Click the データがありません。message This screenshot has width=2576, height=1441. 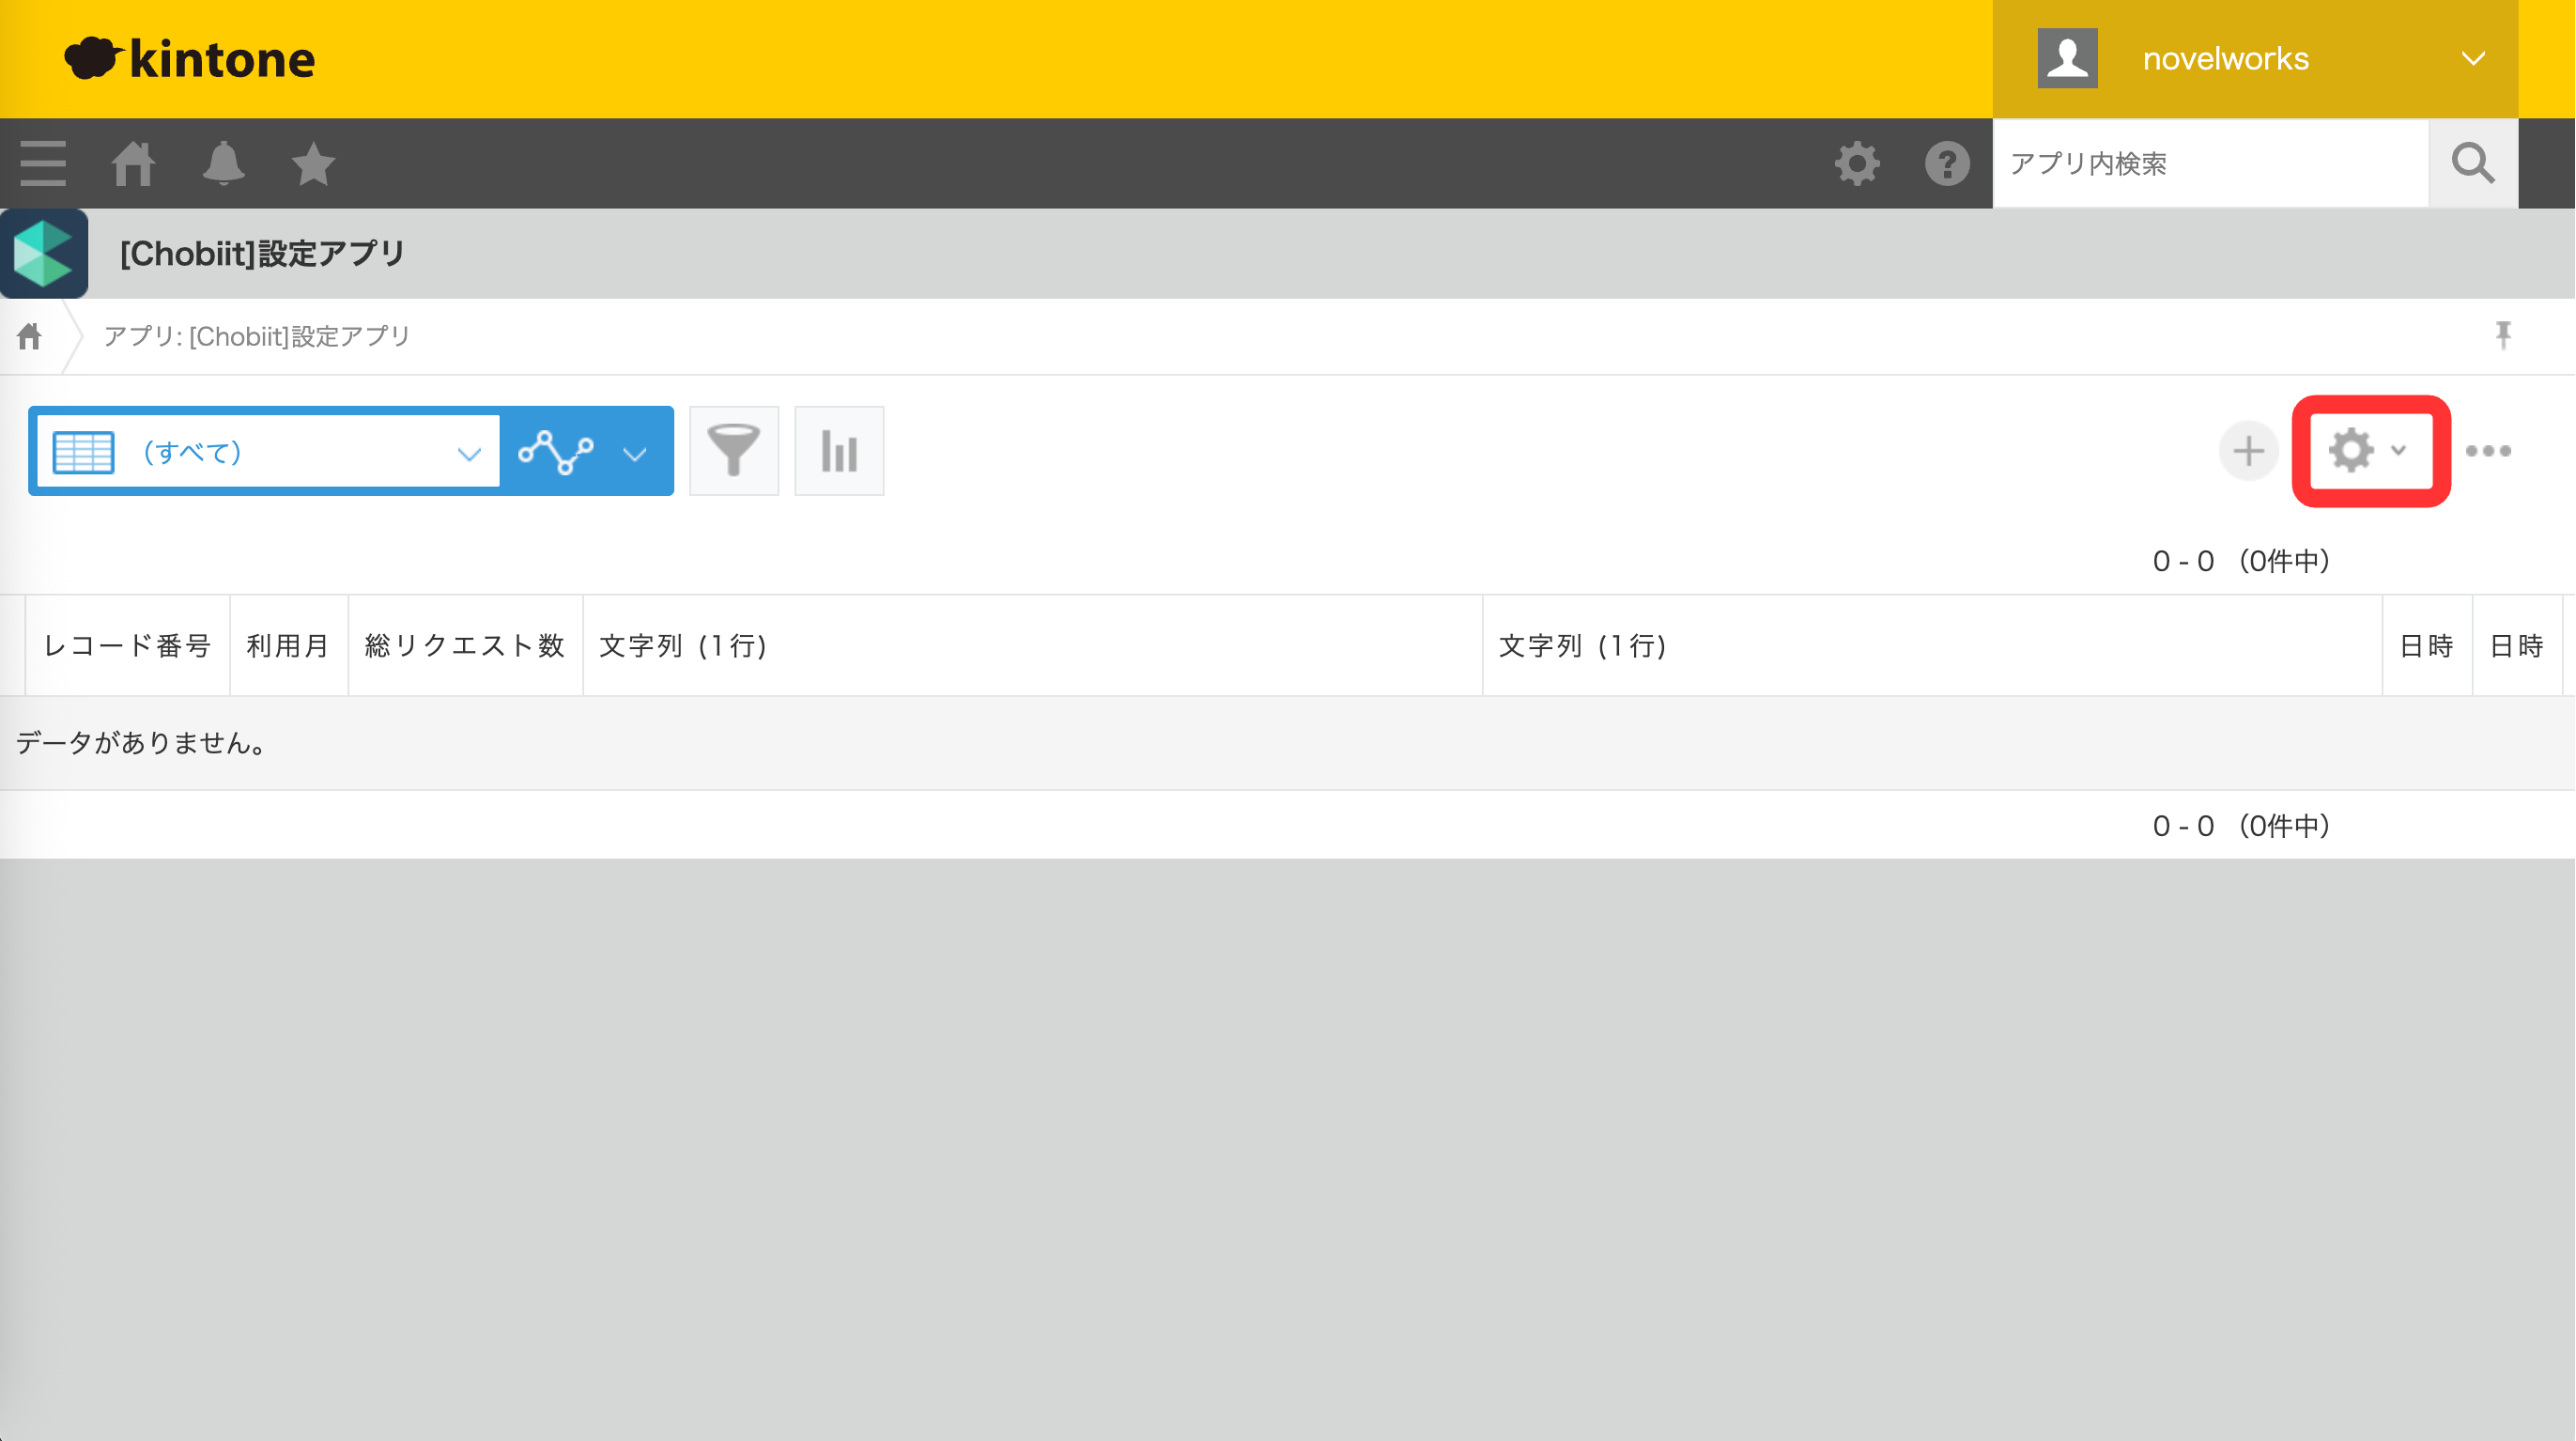[x=142, y=743]
